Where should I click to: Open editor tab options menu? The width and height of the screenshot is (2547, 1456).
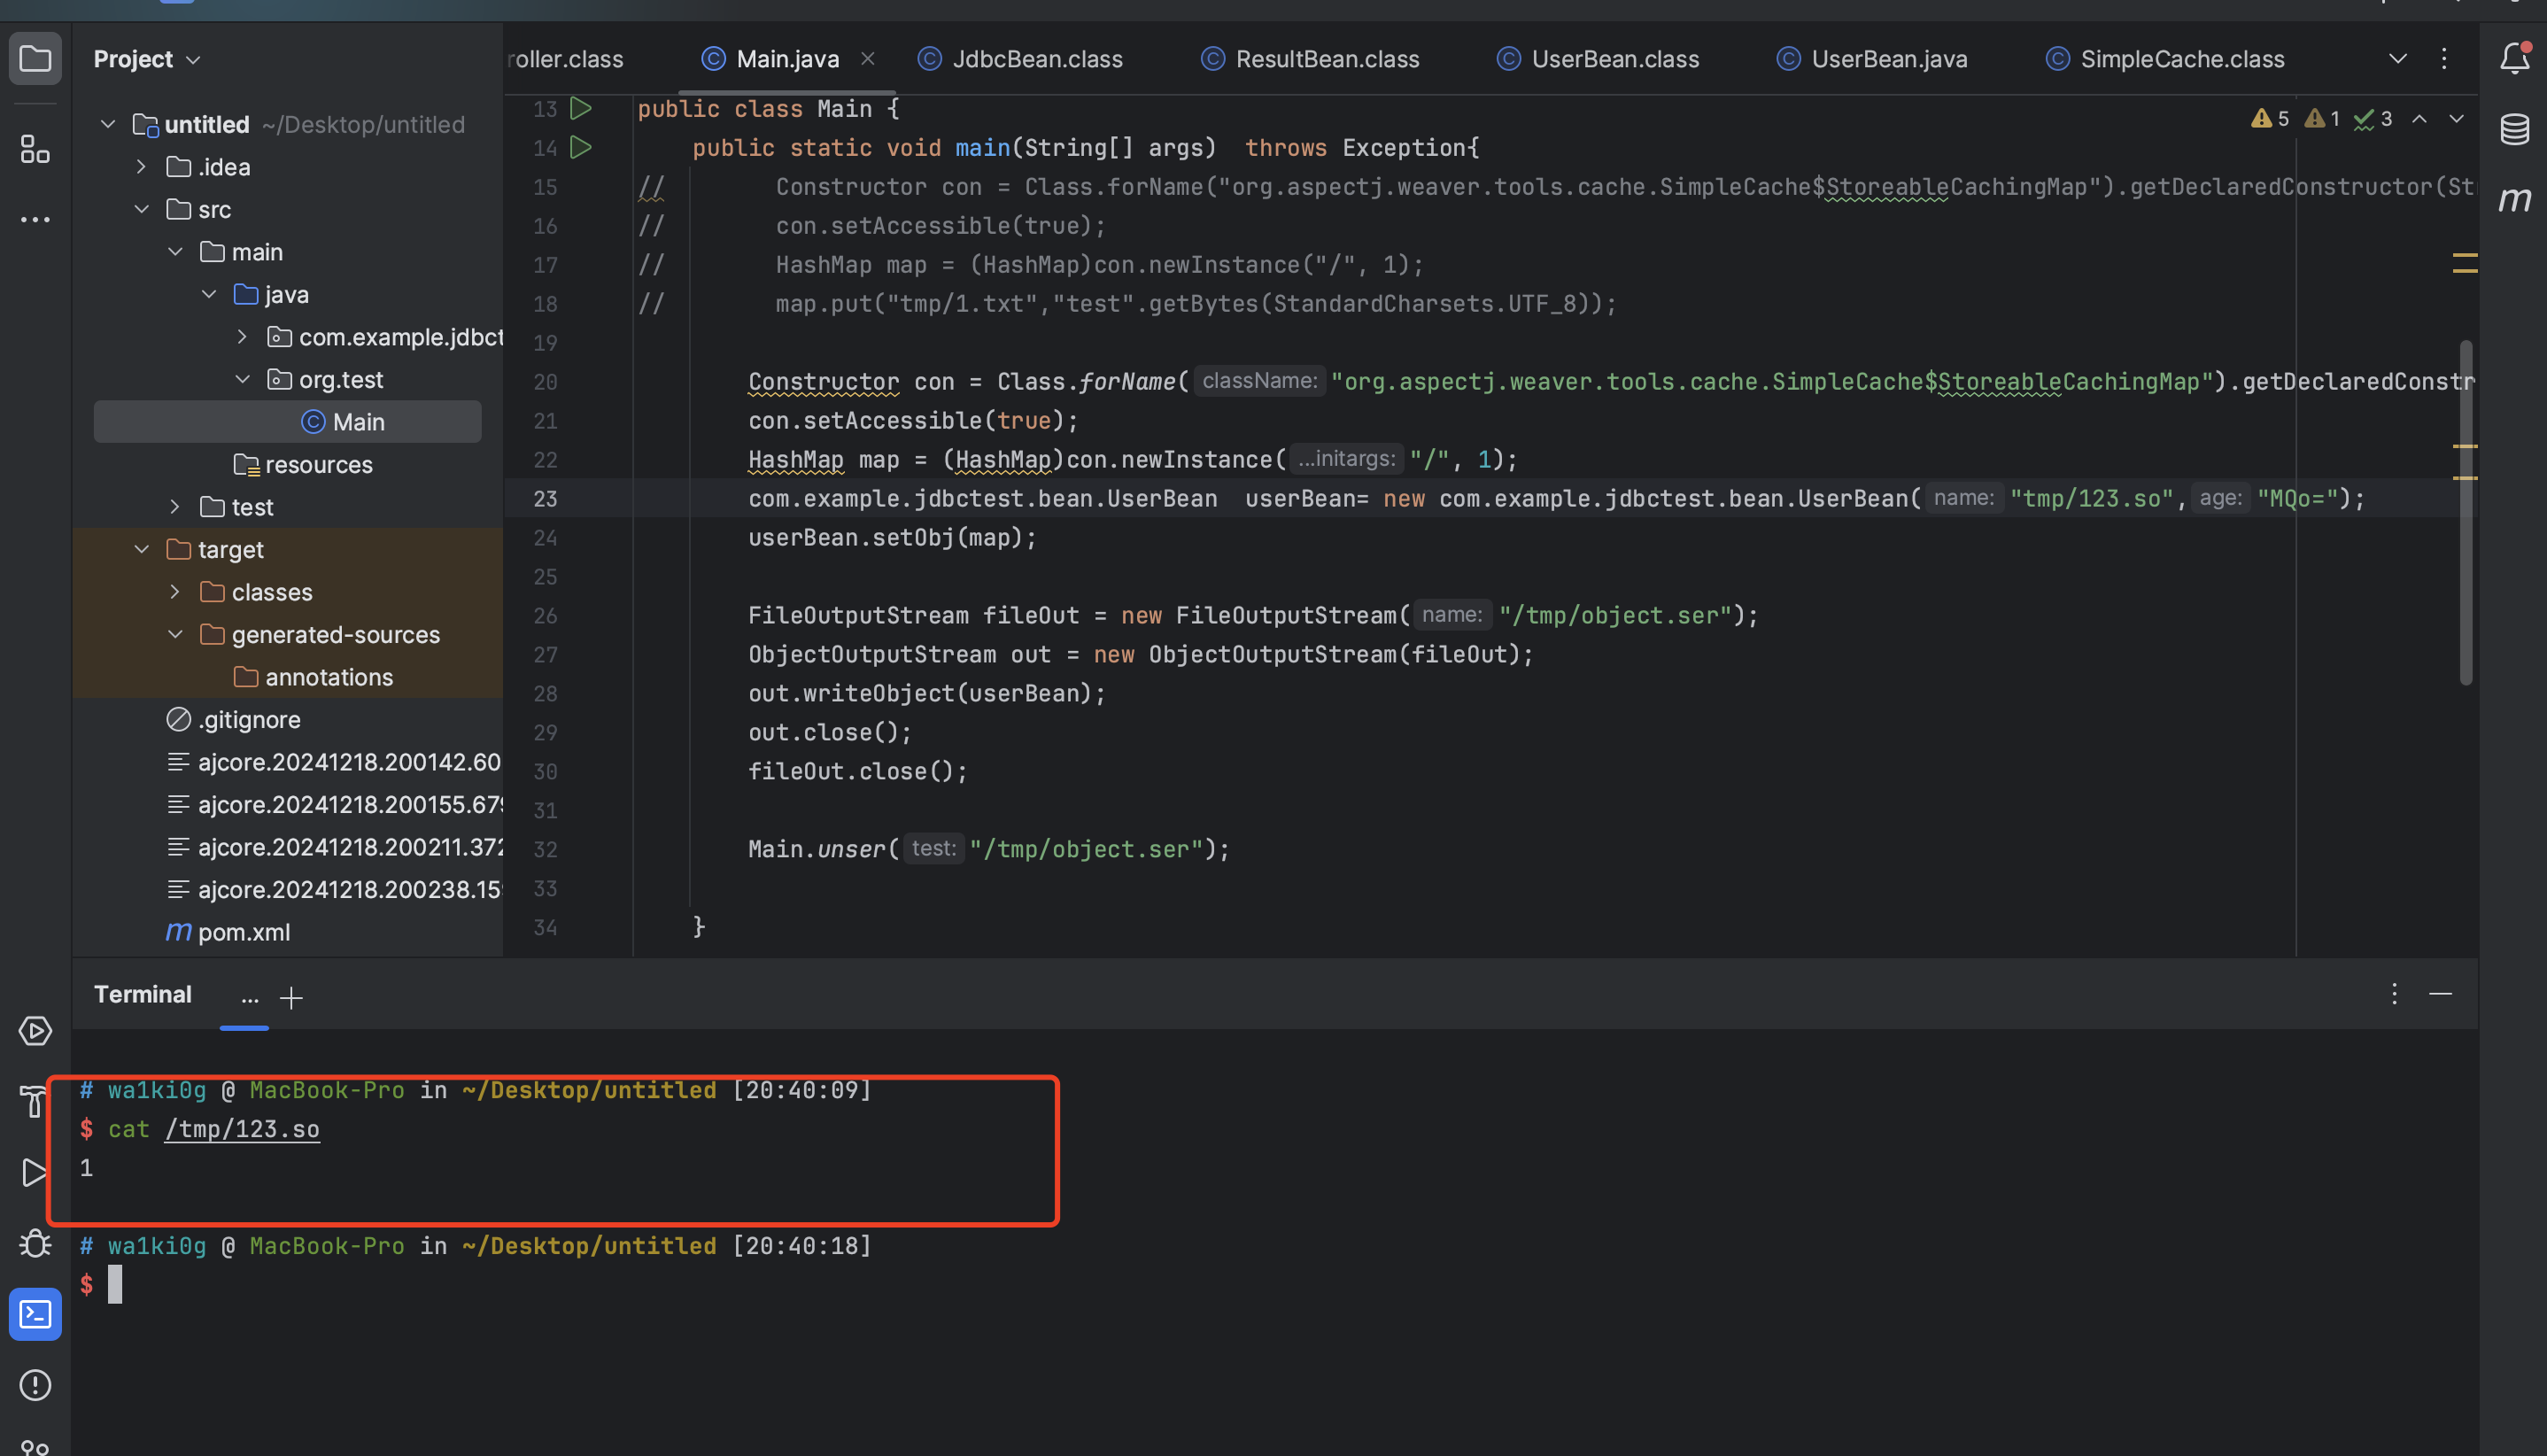pyautogui.click(x=2444, y=58)
